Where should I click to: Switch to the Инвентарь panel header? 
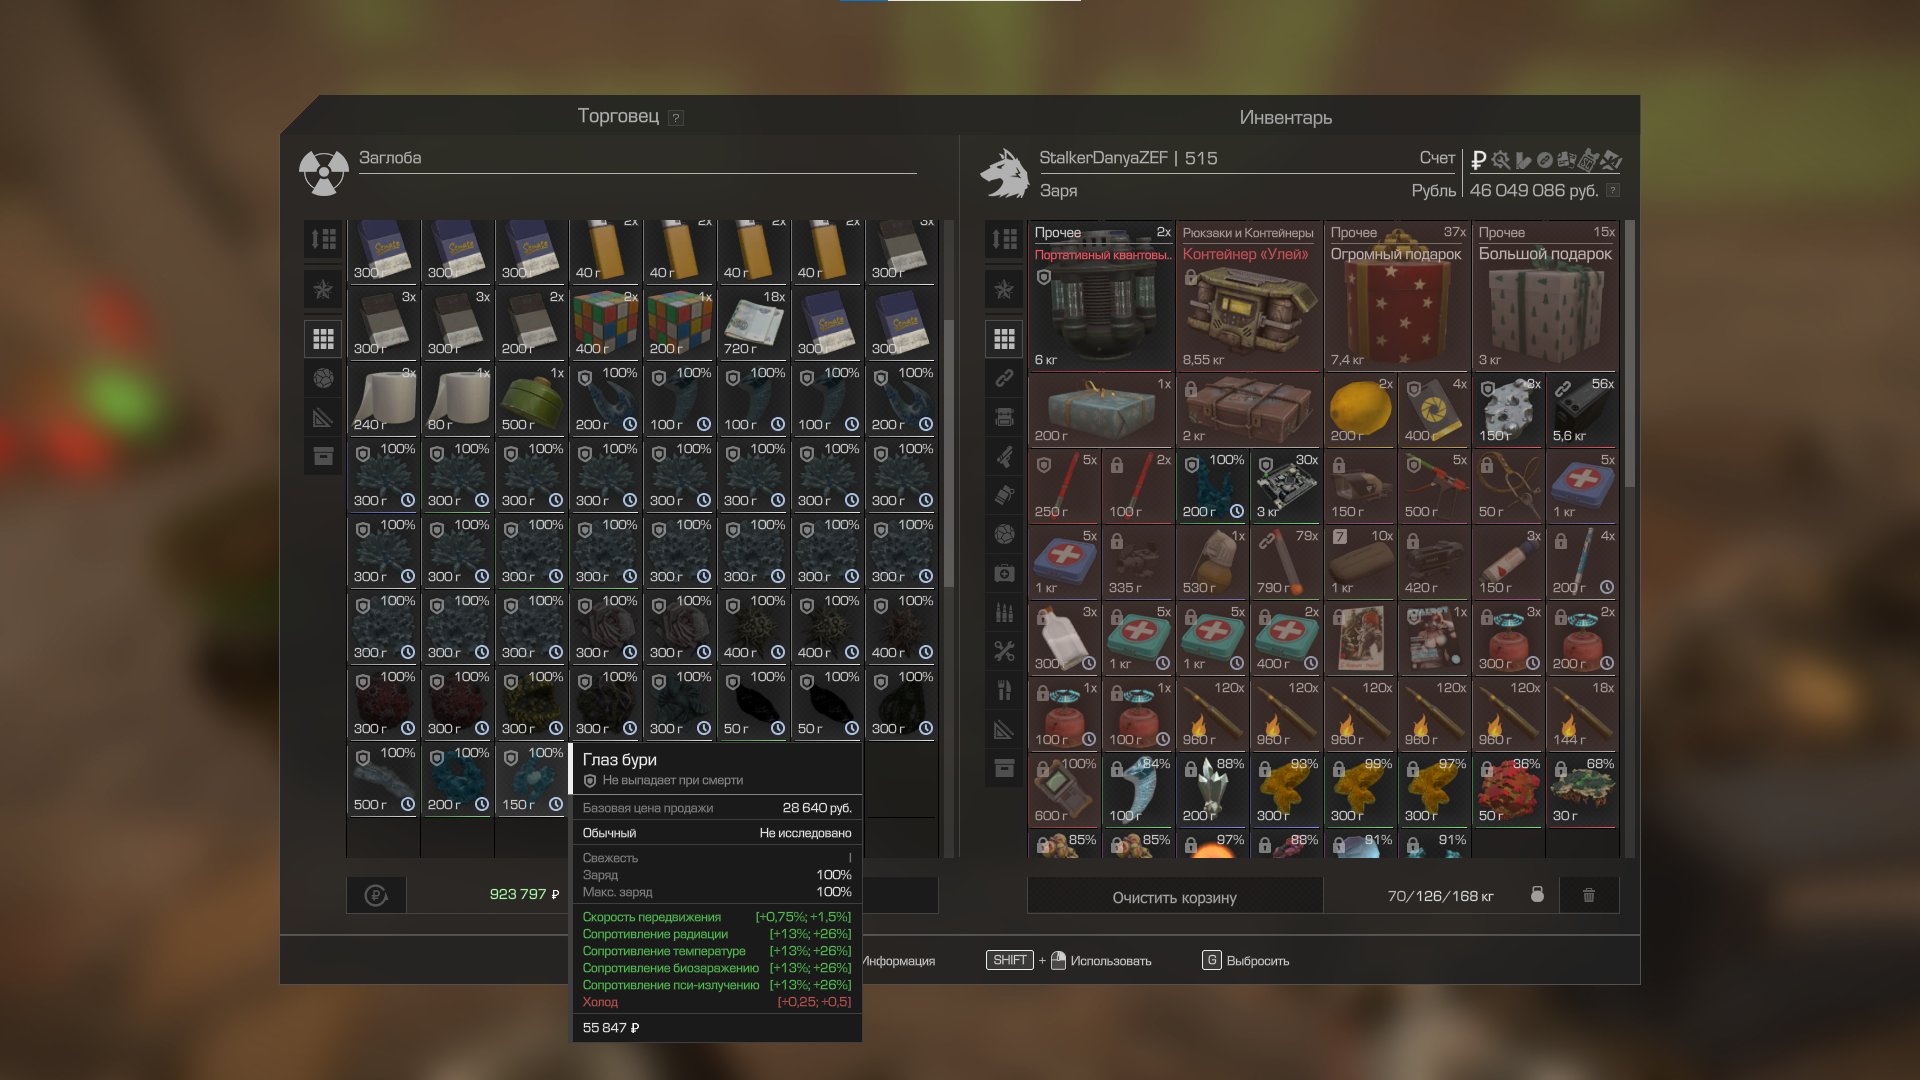[x=1285, y=118]
